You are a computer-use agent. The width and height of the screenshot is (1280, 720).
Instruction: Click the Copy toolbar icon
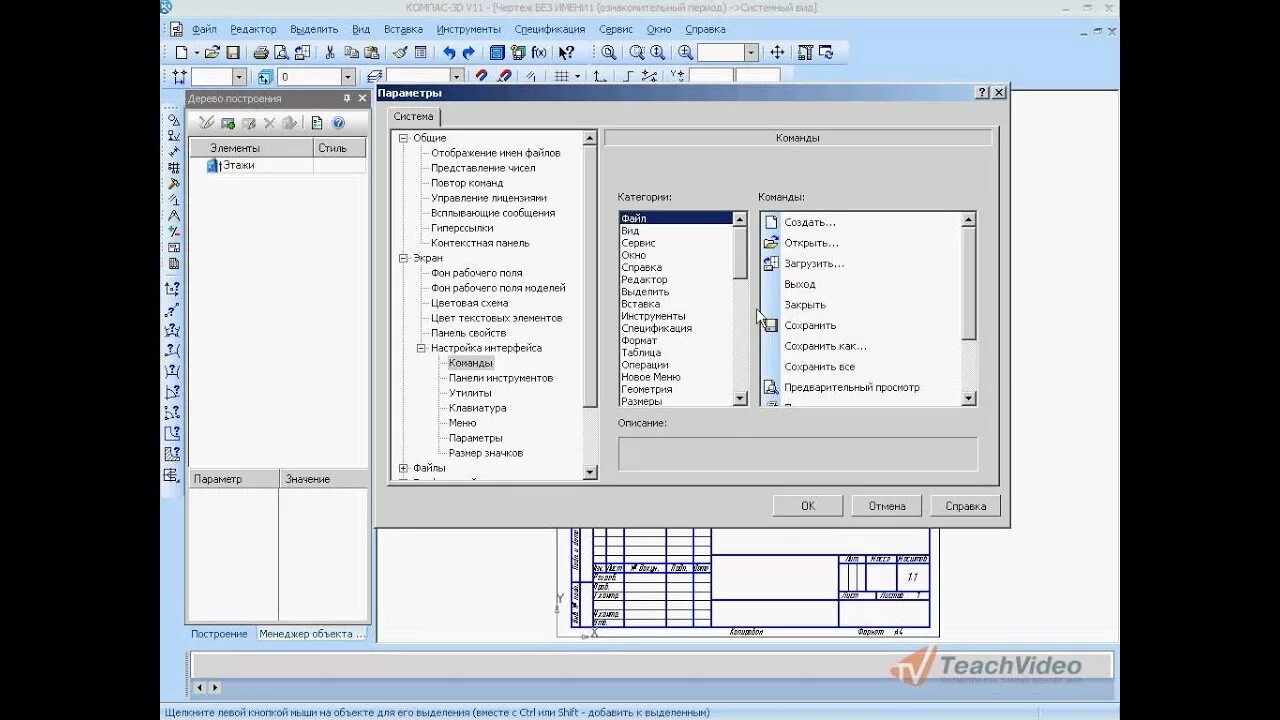click(x=351, y=52)
